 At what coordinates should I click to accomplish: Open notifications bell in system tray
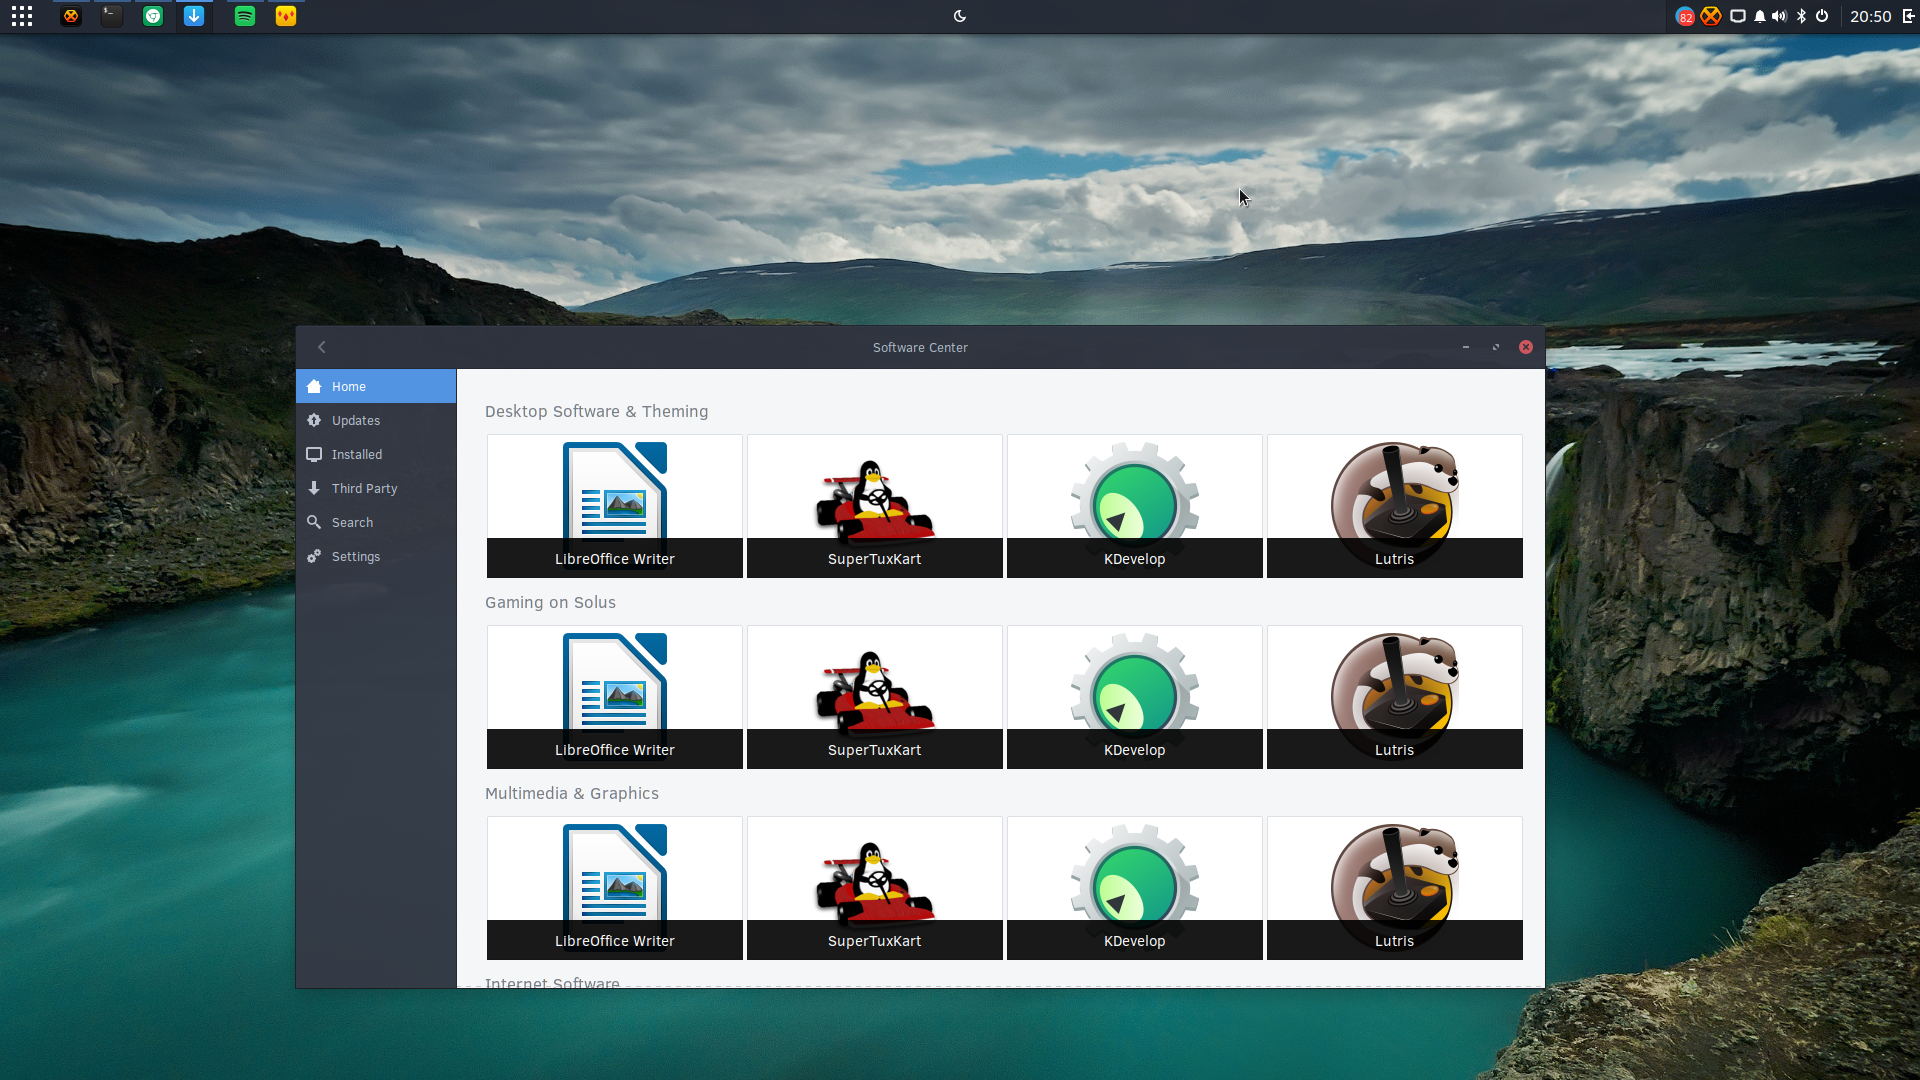[x=1760, y=16]
